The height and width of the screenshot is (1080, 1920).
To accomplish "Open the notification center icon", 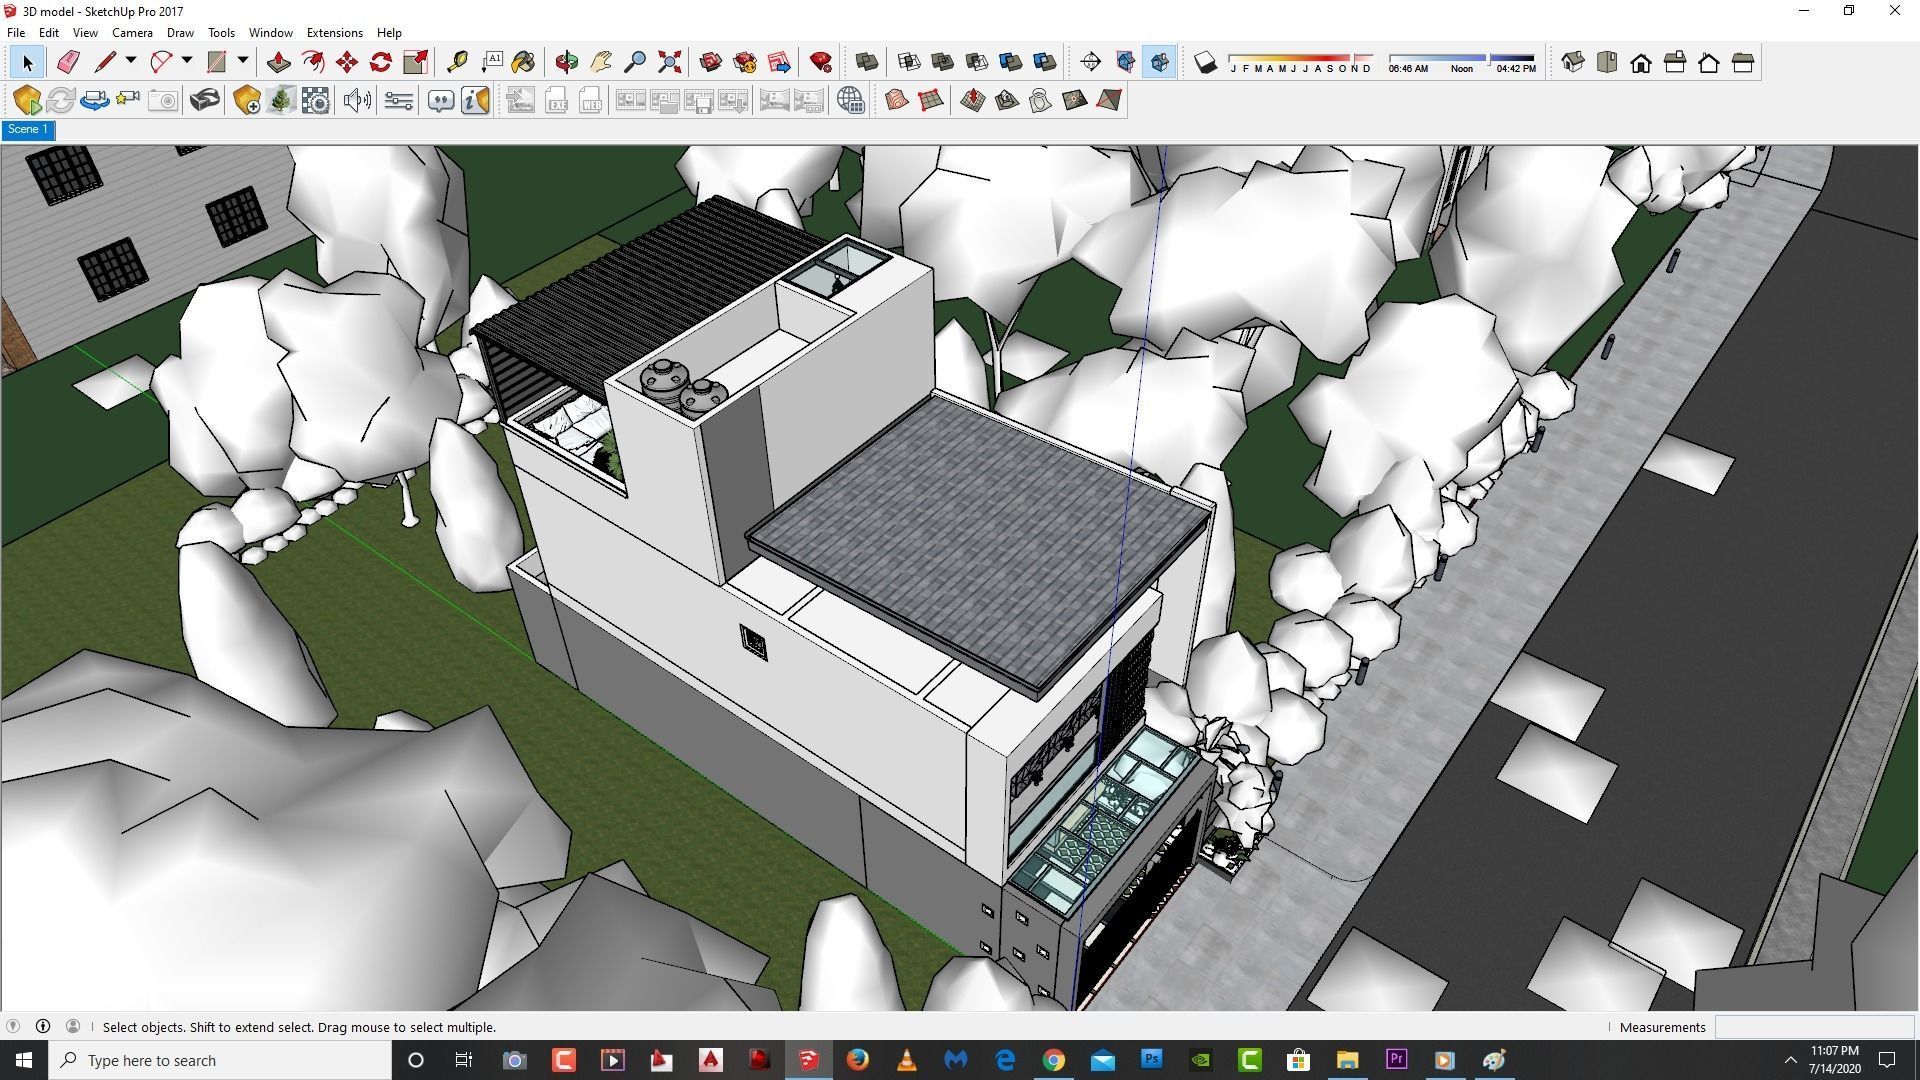I will [1888, 1060].
